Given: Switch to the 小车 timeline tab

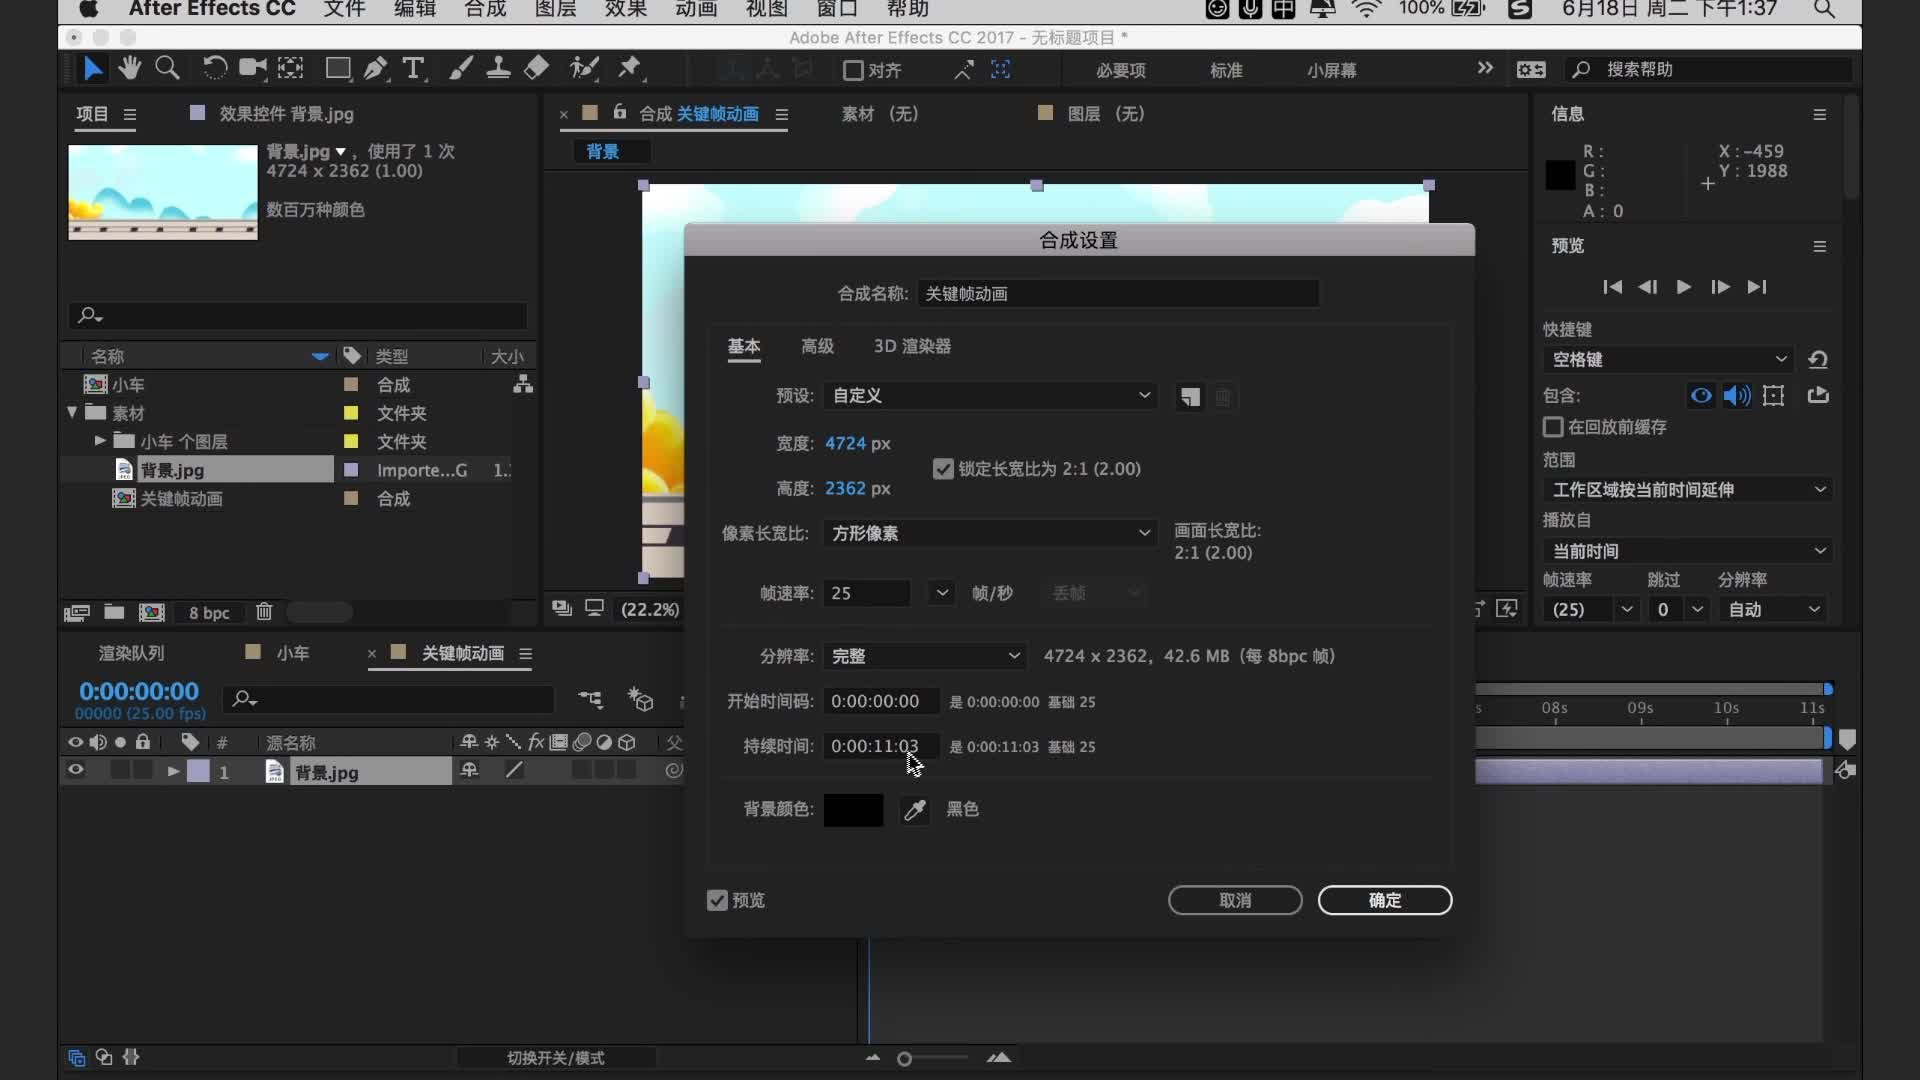Looking at the screenshot, I should tap(292, 653).
